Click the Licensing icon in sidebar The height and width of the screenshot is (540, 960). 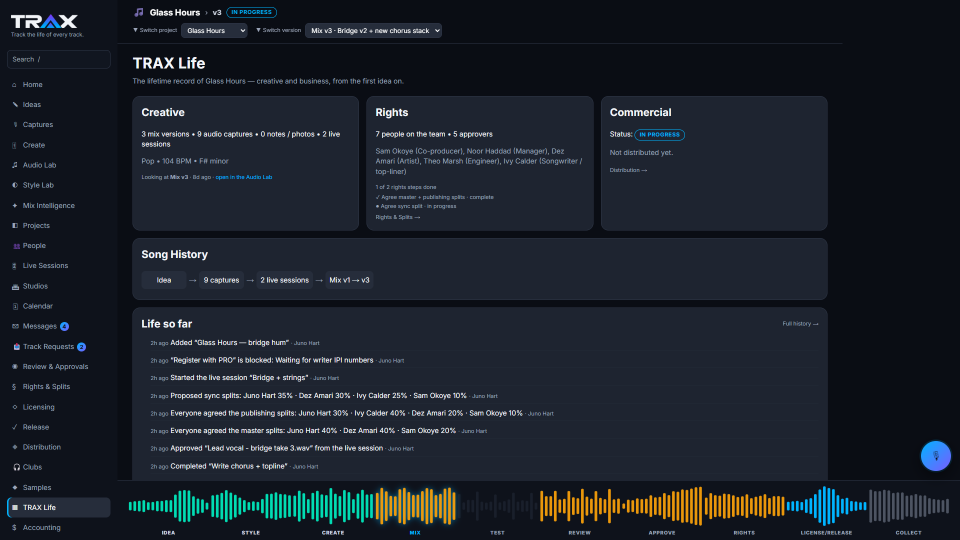click(15, 407)
